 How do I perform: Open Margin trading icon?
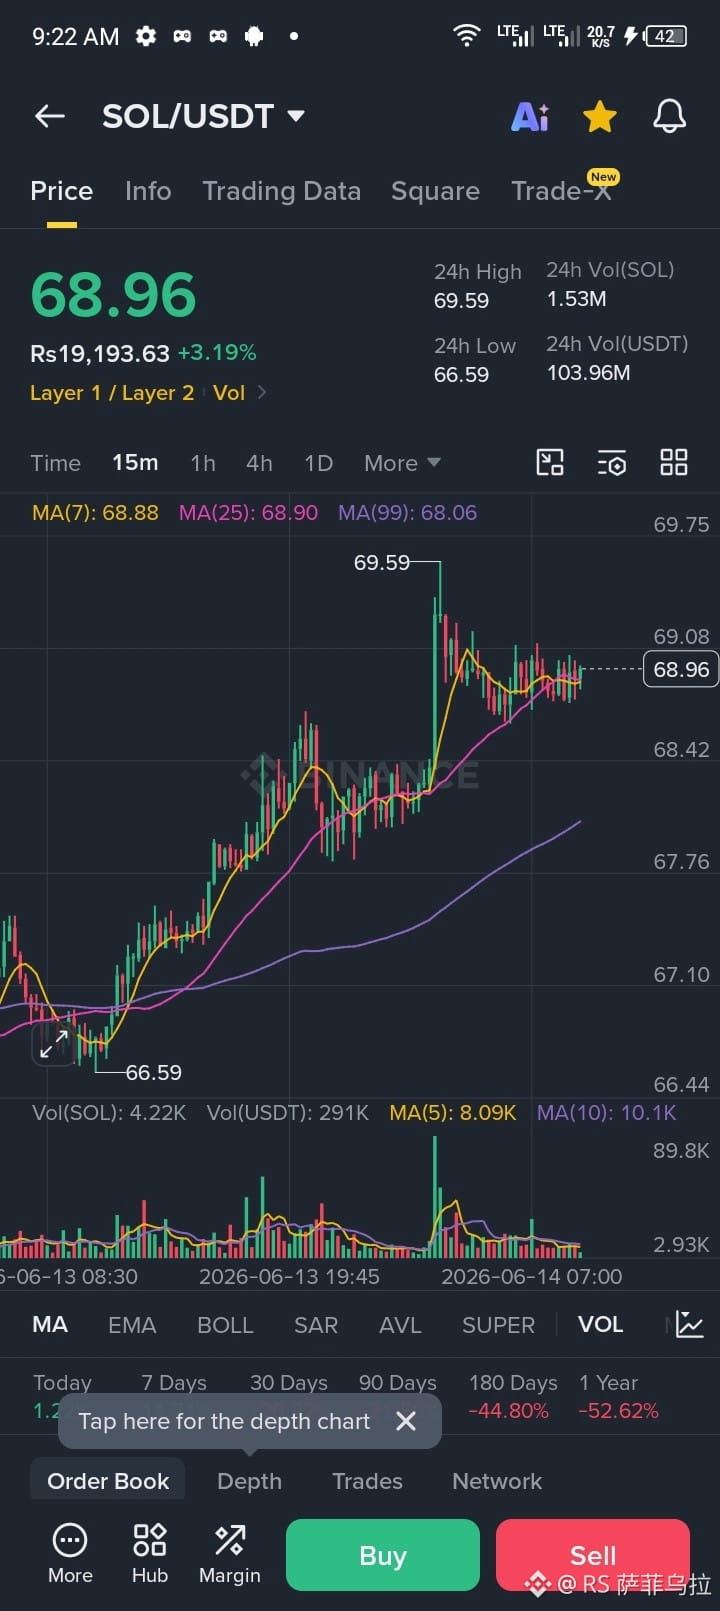click(x=230, y=1554)
